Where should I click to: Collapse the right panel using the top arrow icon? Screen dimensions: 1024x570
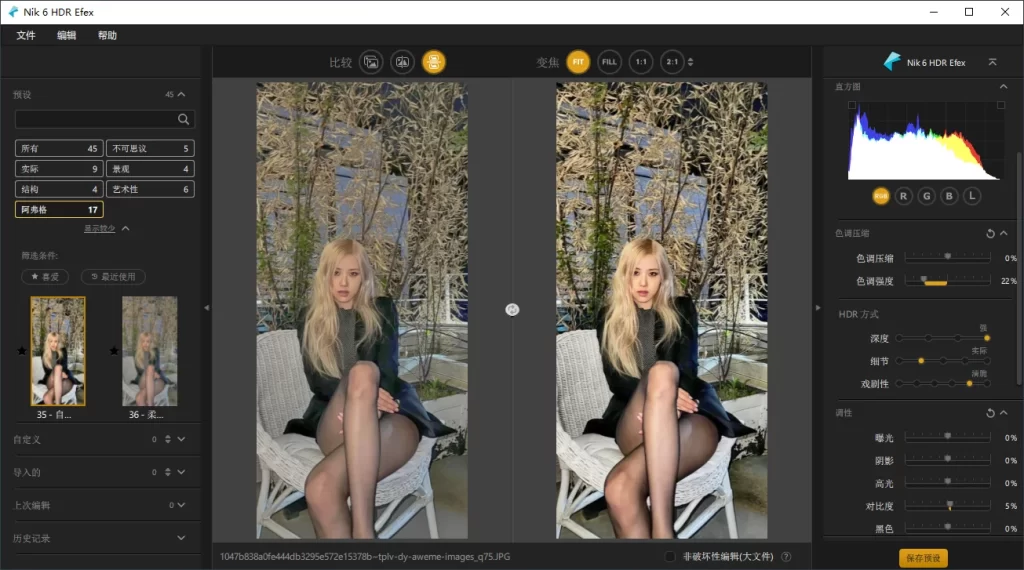pyautogui.click(x=992, y=62)
